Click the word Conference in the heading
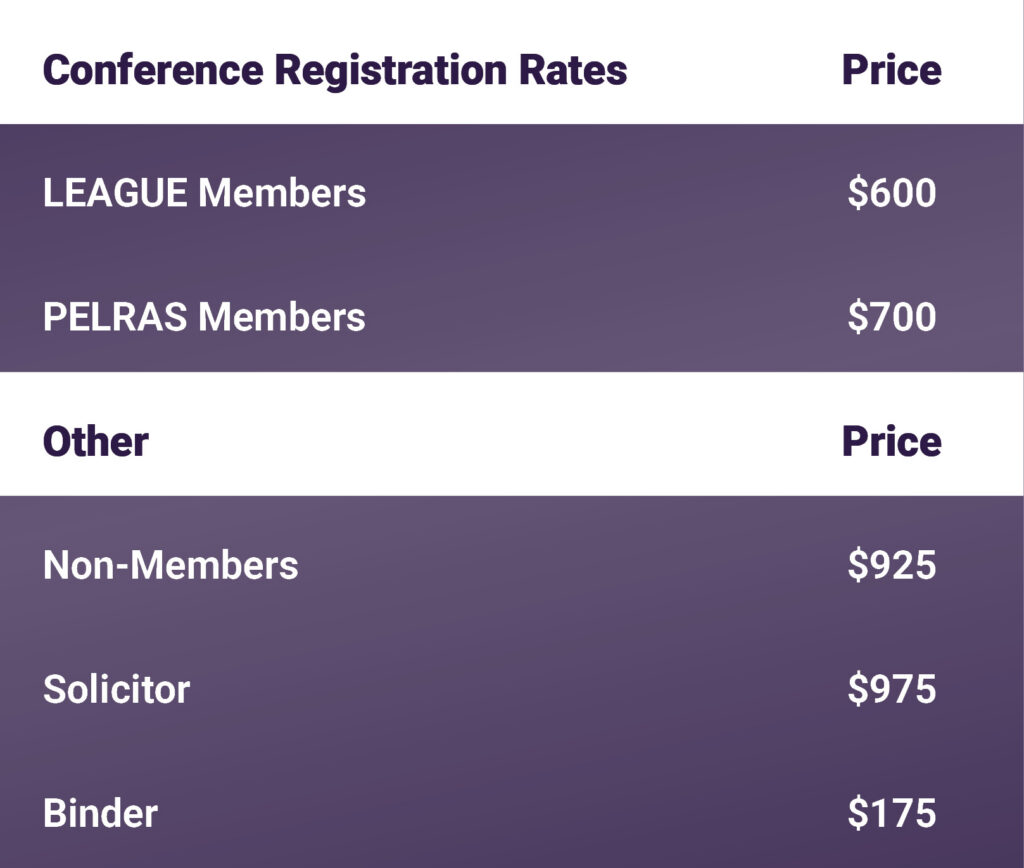The image size is (1024, 868). click(x=152, y=70)
